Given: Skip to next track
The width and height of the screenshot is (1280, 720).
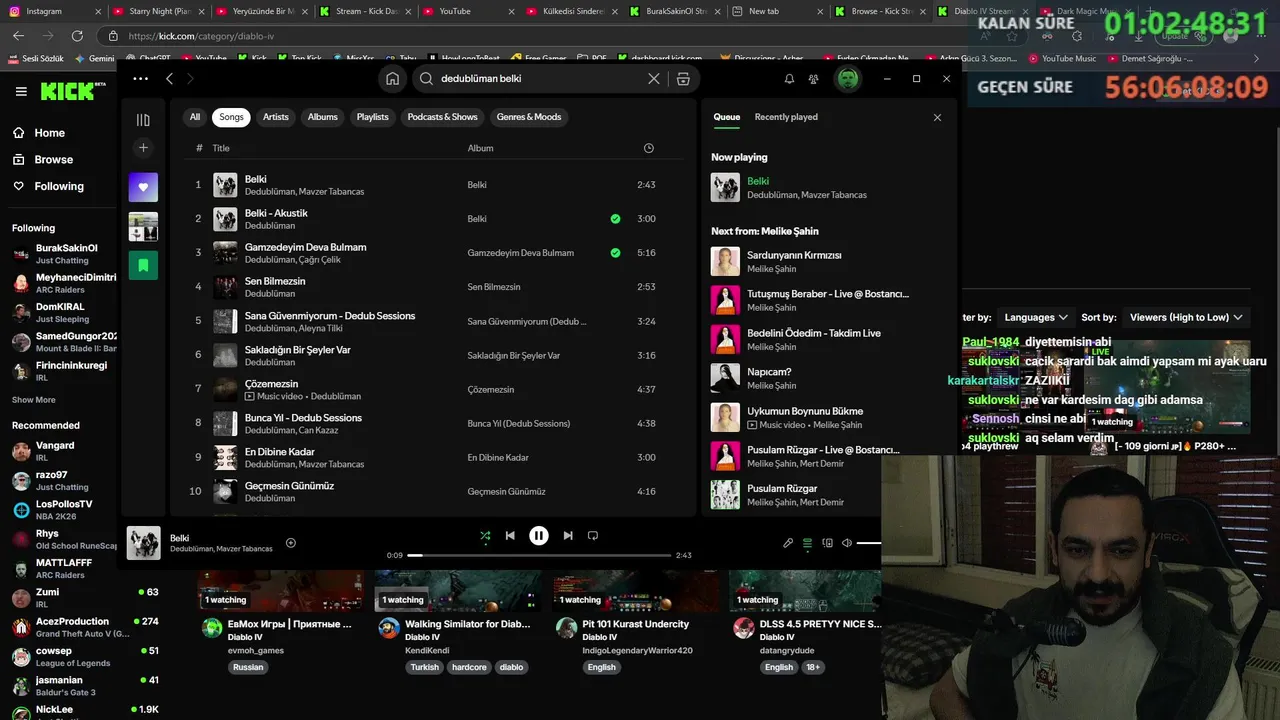Looking at the screenshot, I should pyautogui.click(x=568, y=536).
